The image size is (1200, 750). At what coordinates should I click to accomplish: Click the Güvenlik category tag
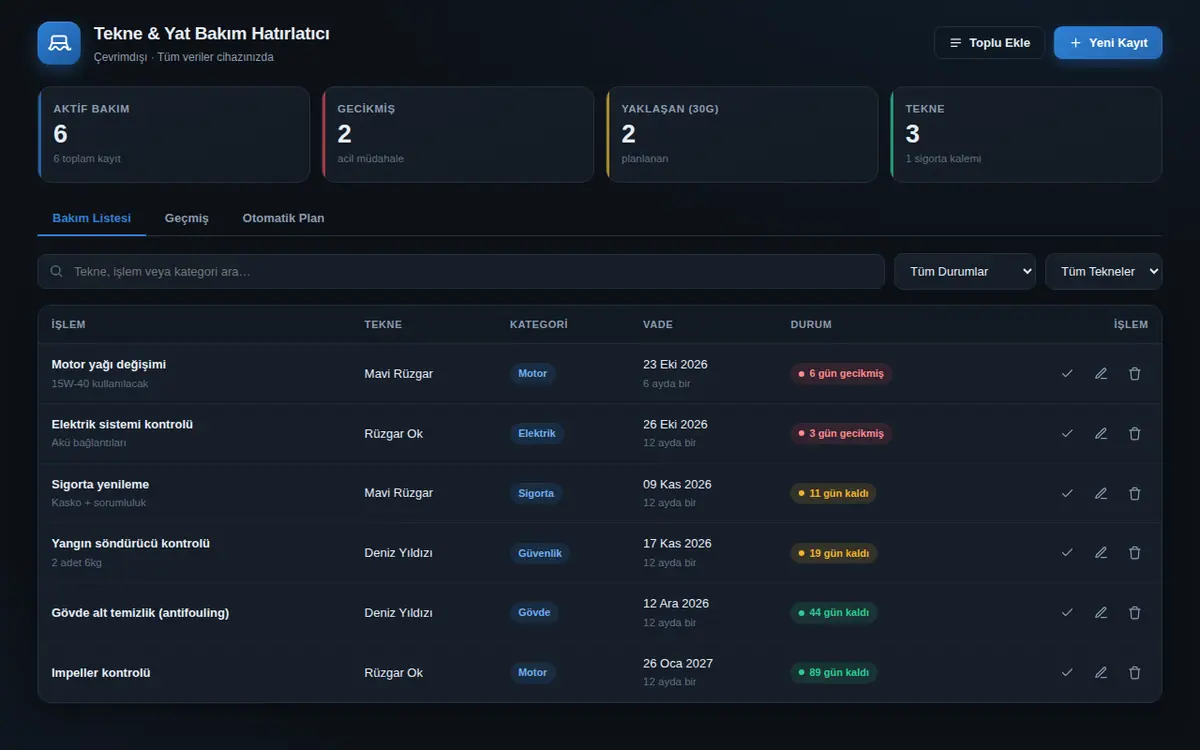click(540, 553)
